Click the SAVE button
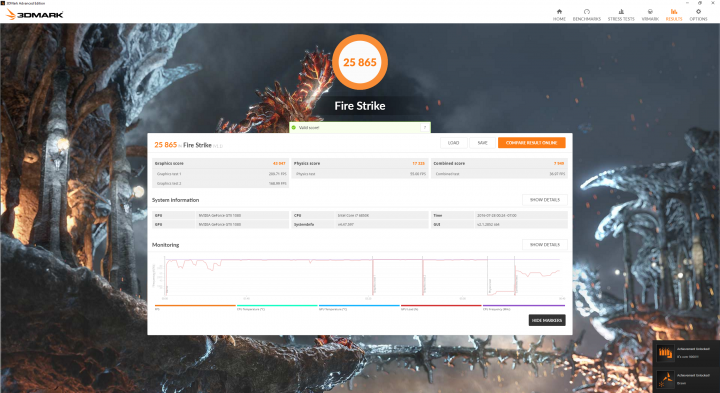Viewport: 720px width, 393px height. pos(482,143)
